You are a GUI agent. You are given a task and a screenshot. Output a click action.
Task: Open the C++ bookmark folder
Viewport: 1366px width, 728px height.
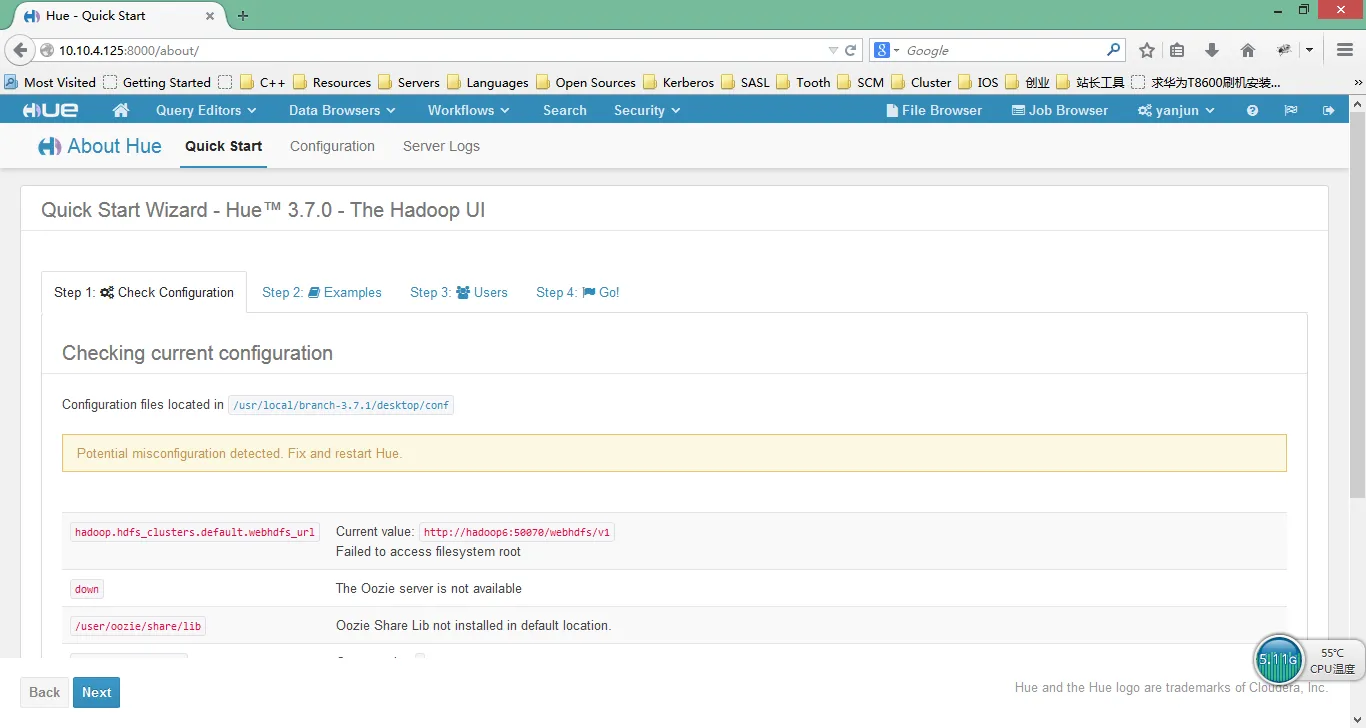(x=263, y=82)
